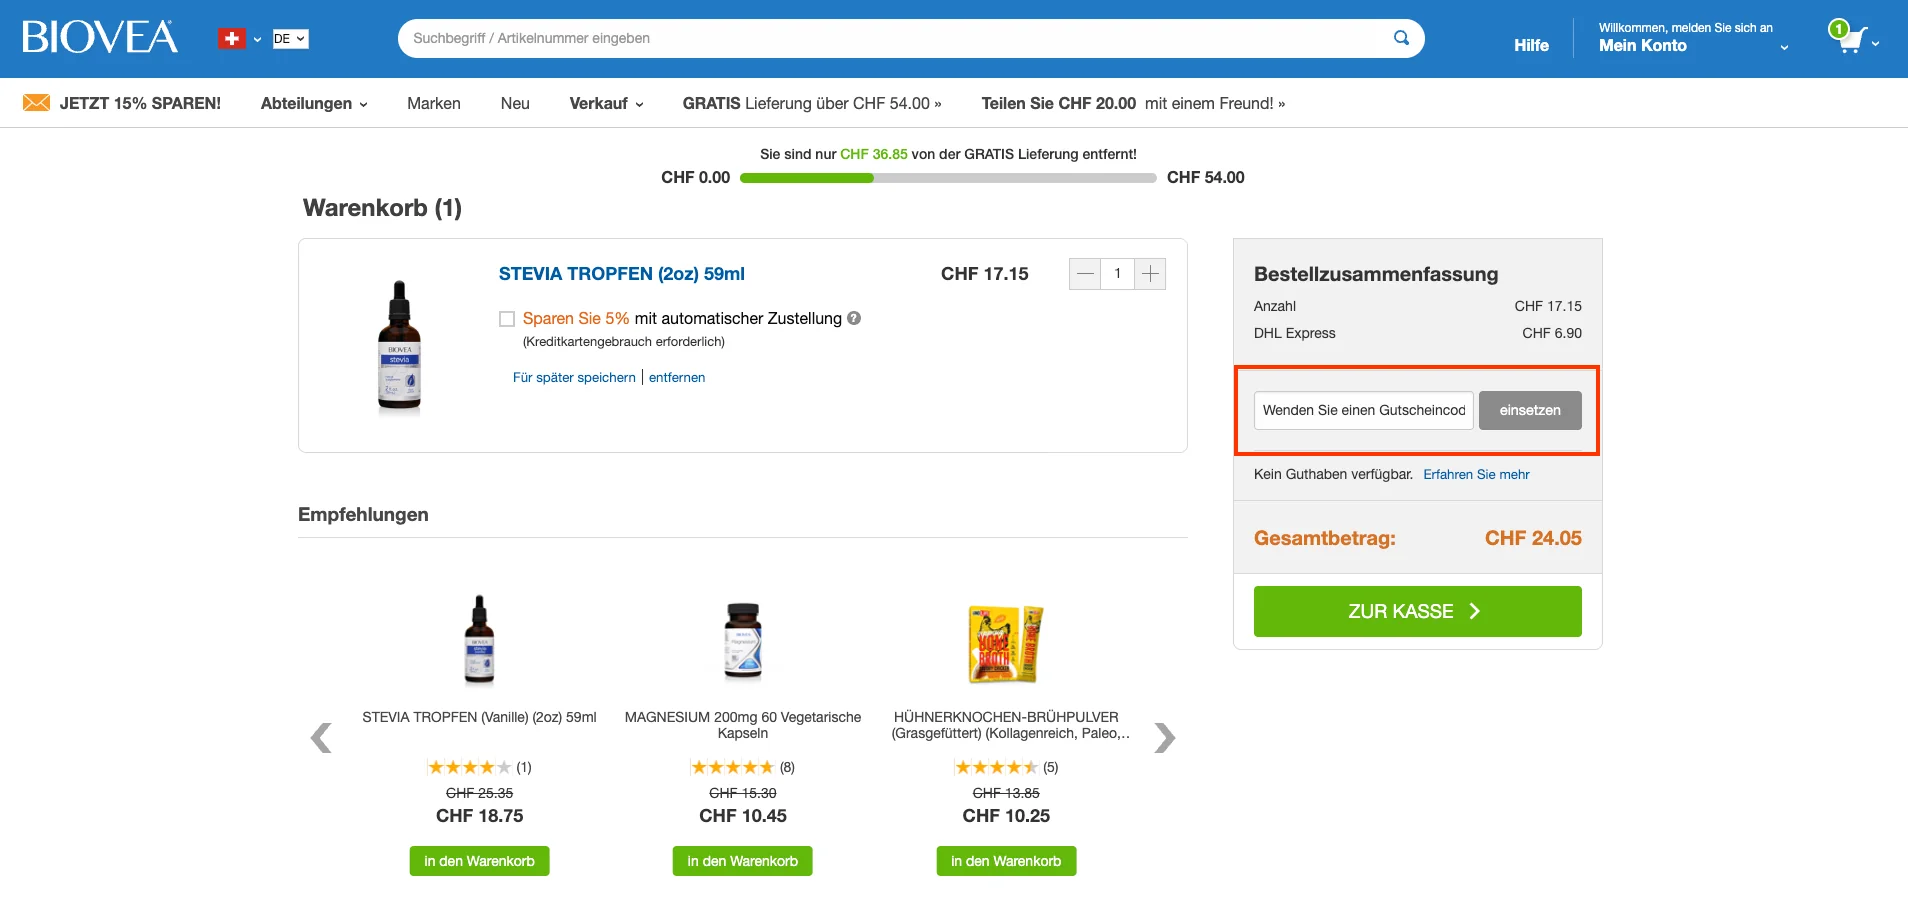The width and height of the screenshot is (1908, 906).
Task: Click the free delivery progress bar
Action: pos(948,178)
